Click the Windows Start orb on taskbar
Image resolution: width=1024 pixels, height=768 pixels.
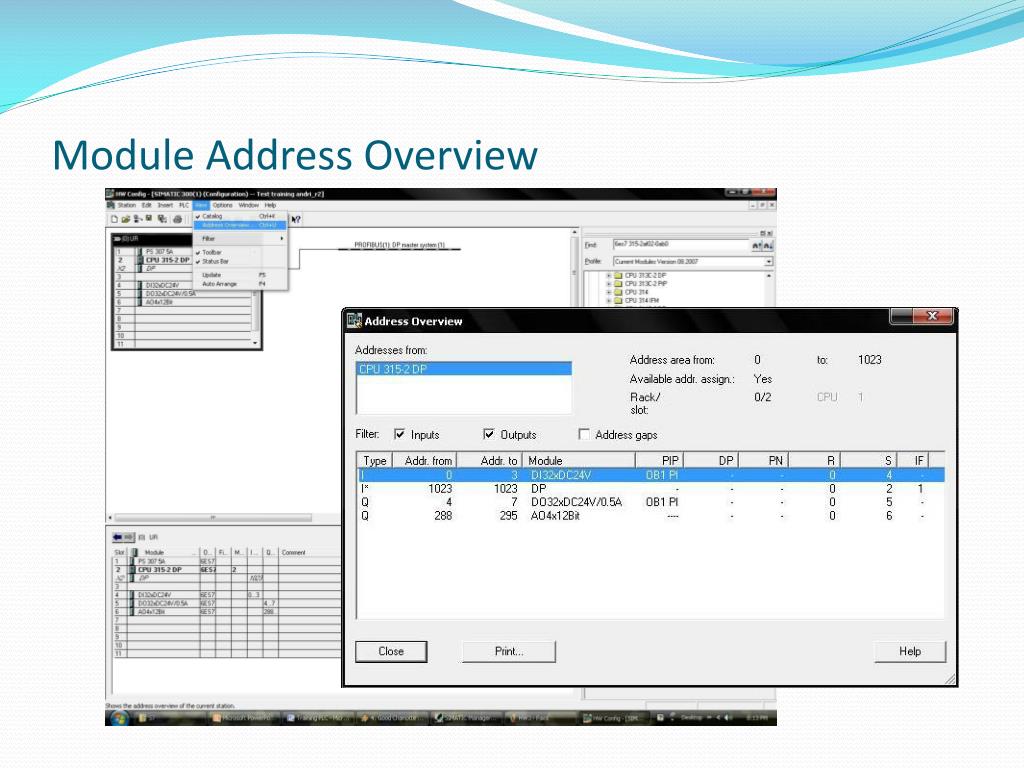click(x=119, y=718)
